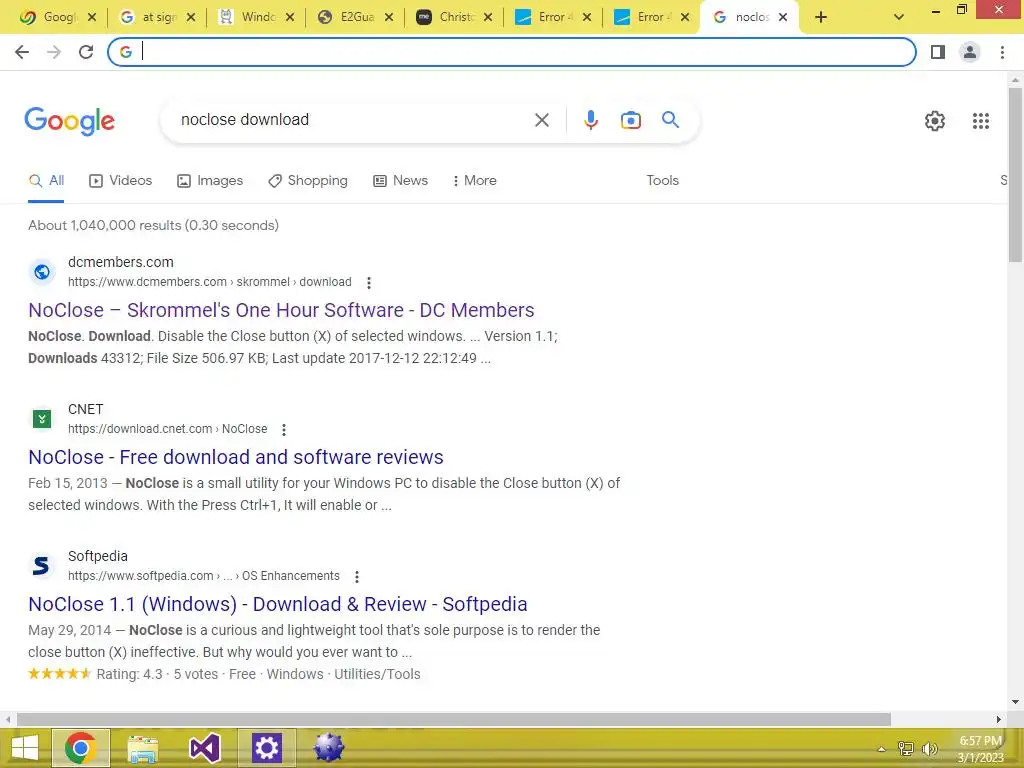Click the Google logo

pos(70,121)
